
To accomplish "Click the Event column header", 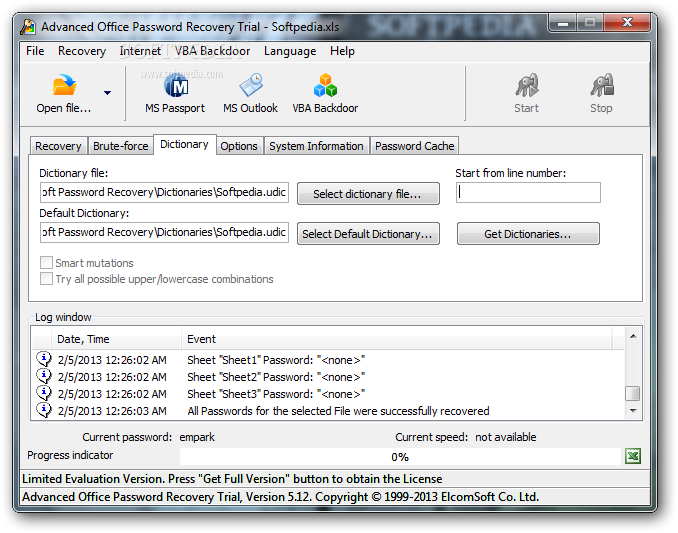I will tap(396, 339).
